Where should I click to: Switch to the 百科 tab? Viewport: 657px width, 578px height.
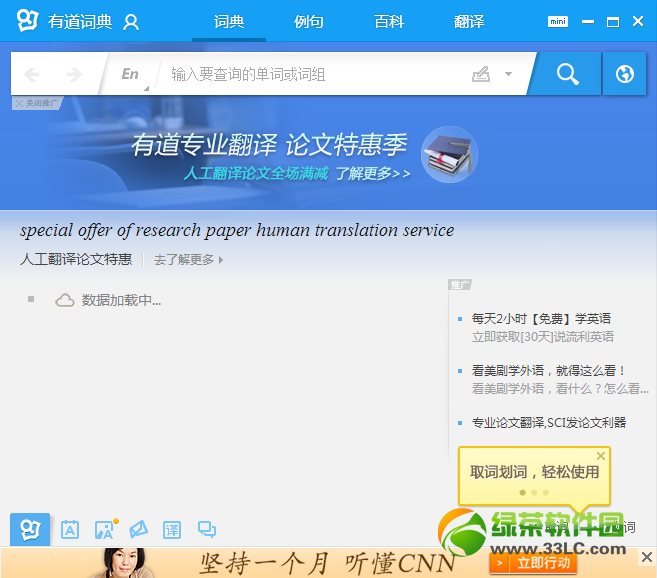(389, 21)
